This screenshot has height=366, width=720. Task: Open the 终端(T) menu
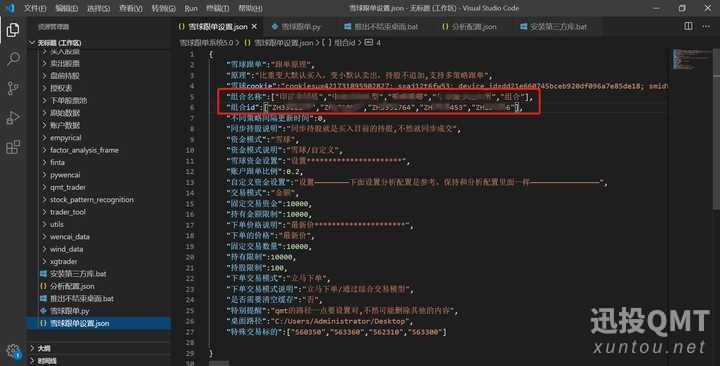[218, 8]
